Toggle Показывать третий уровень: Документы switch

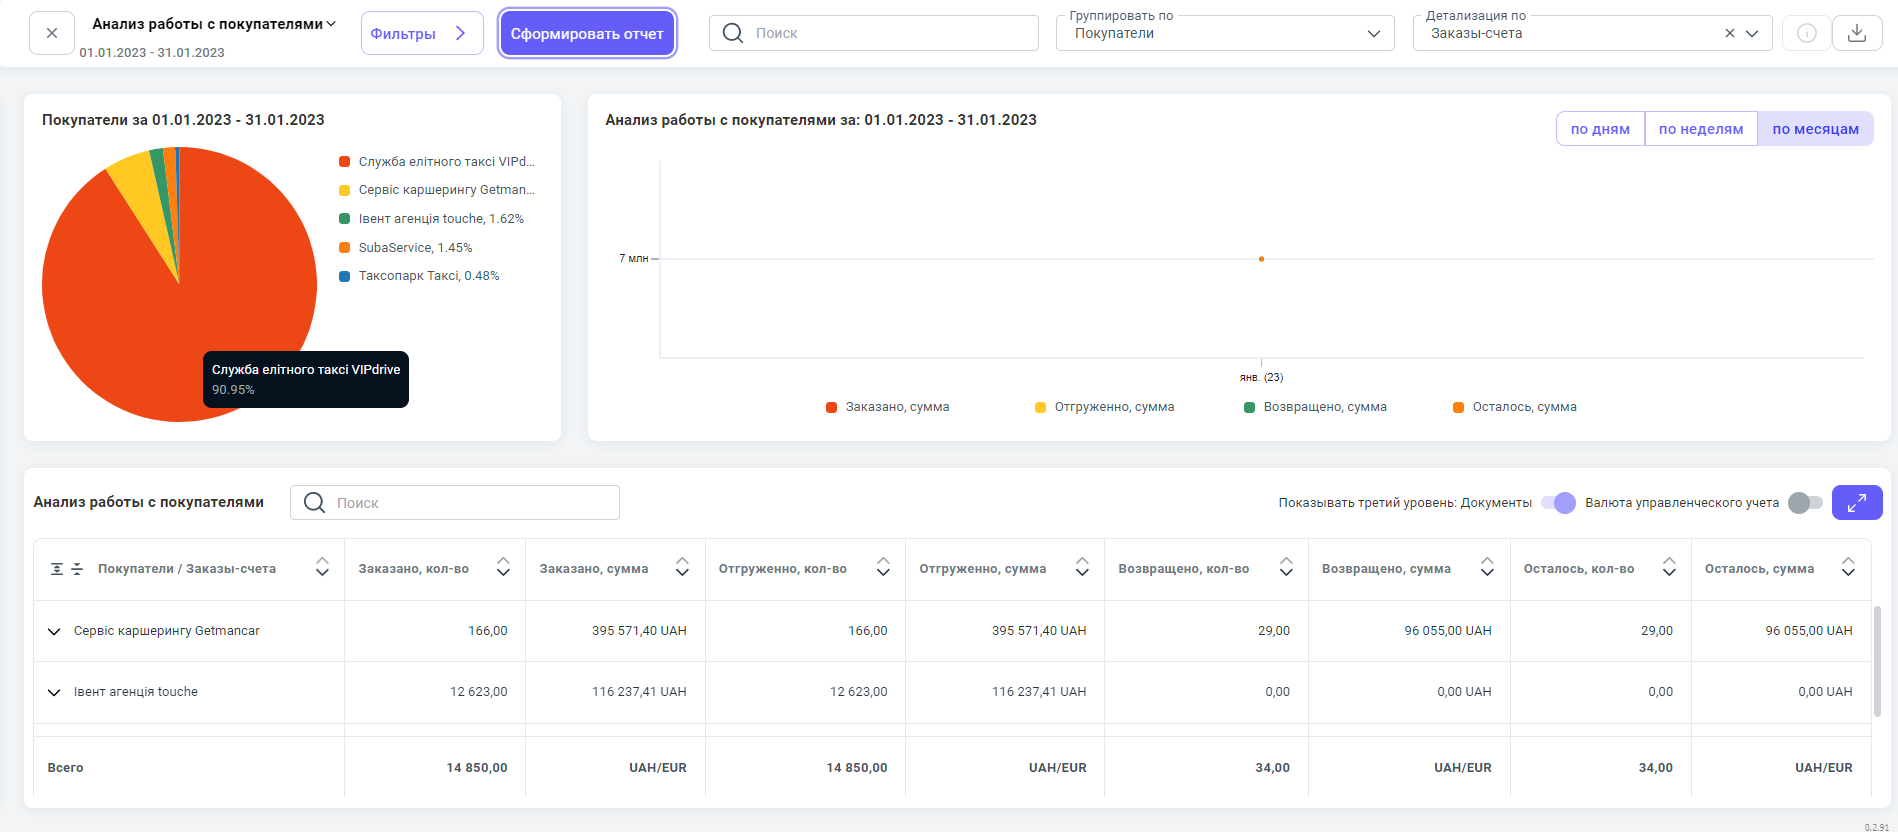coord(1557,503)
